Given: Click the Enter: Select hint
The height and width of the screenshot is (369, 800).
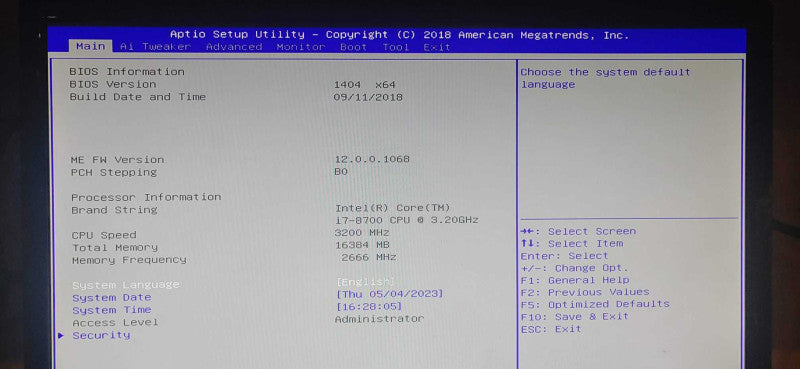Looking at the screenshot, I should (564, 256).
